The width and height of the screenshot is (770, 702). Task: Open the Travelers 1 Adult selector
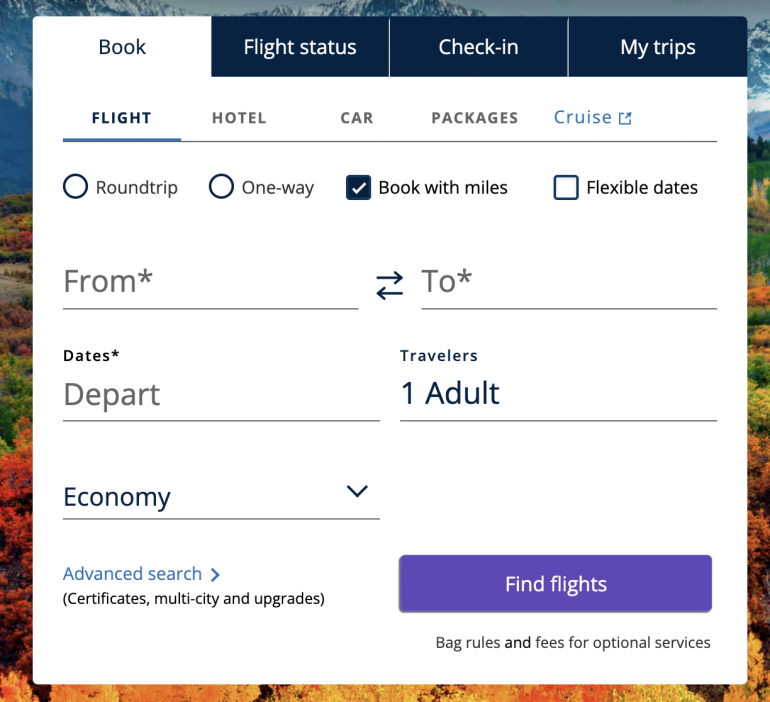[x=557, y=393]
